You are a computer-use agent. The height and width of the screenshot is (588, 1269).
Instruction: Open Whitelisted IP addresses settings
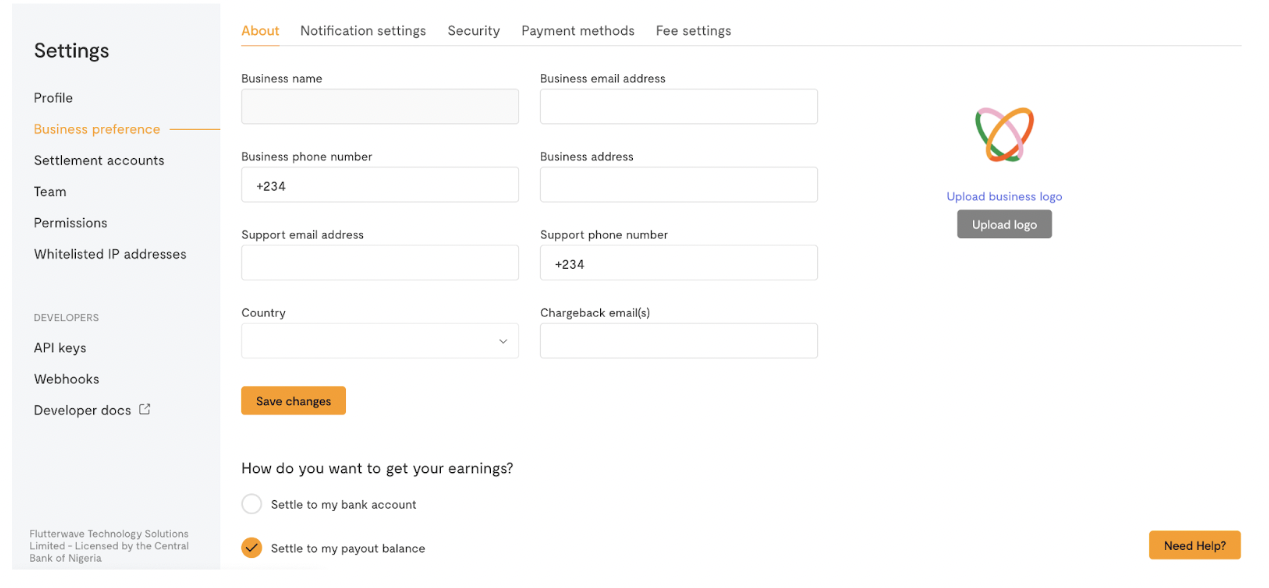tap(110, 254)
